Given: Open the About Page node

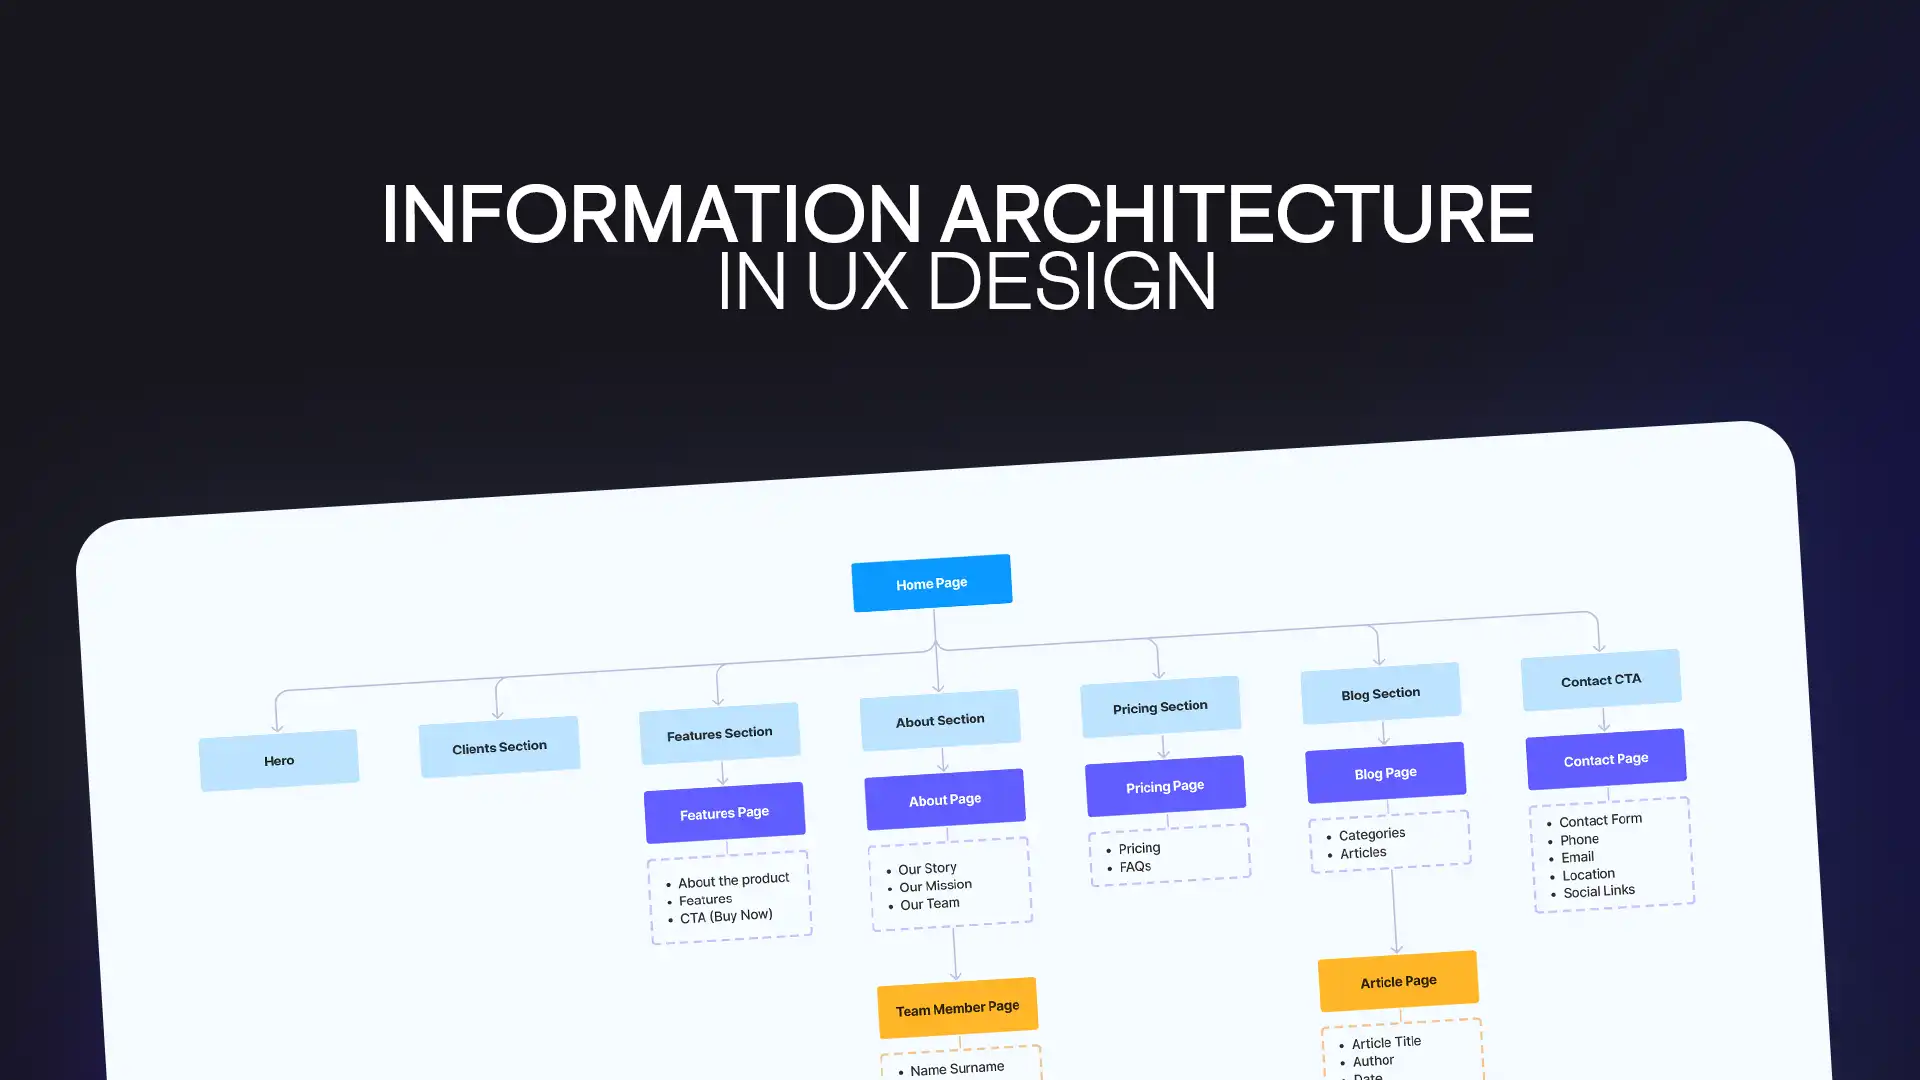Looking at the screenshot, I should pyautogui.click(x=945, y=800).
